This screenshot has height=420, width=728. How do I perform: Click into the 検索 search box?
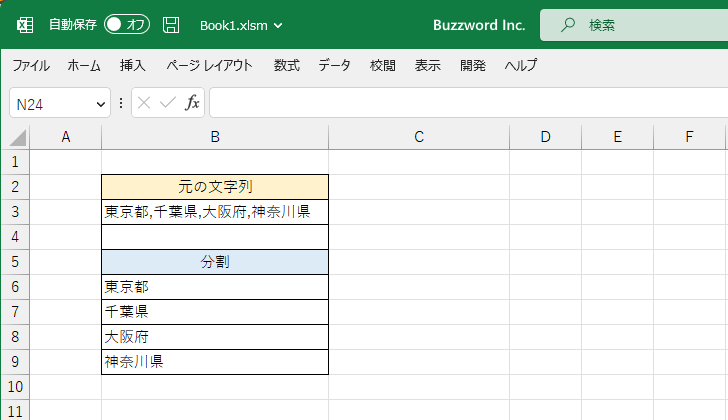(634, 25)
